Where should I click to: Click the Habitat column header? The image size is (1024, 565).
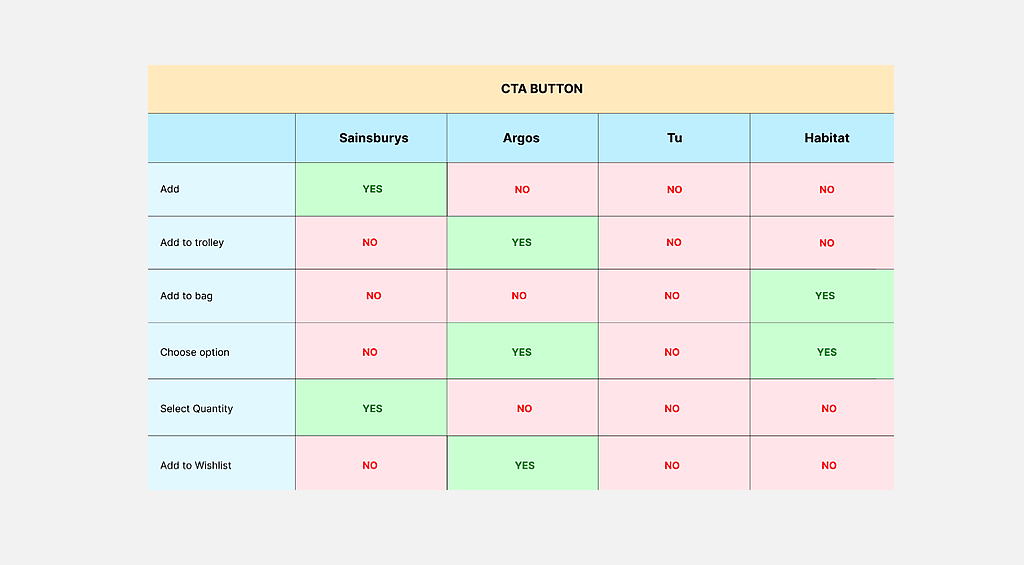[826, 138]
